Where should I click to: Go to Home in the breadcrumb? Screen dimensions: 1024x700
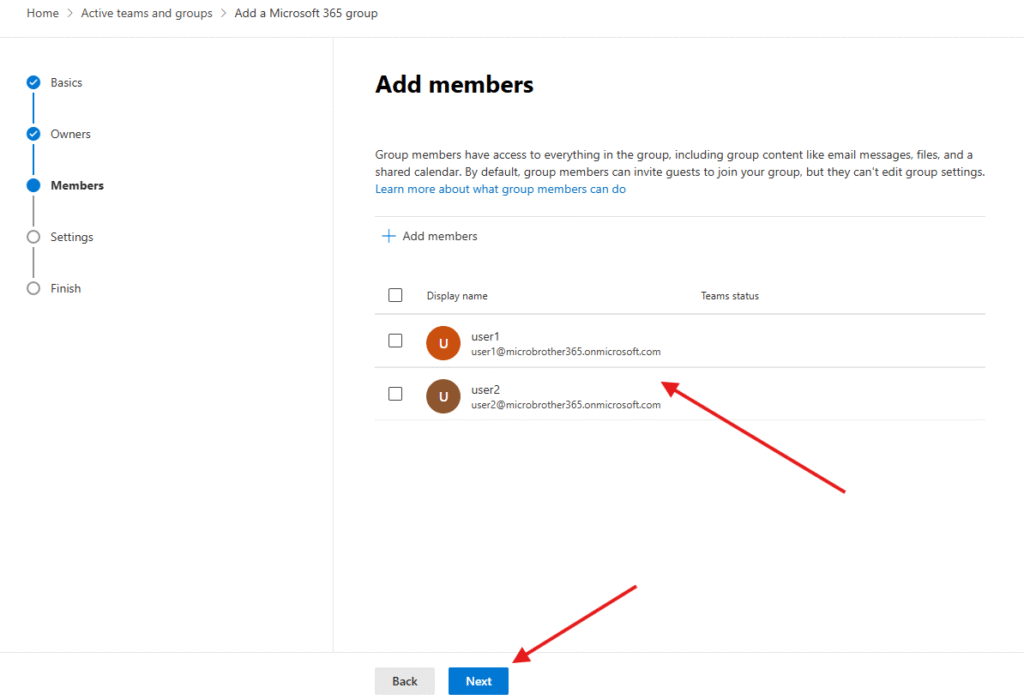[42, 14]
